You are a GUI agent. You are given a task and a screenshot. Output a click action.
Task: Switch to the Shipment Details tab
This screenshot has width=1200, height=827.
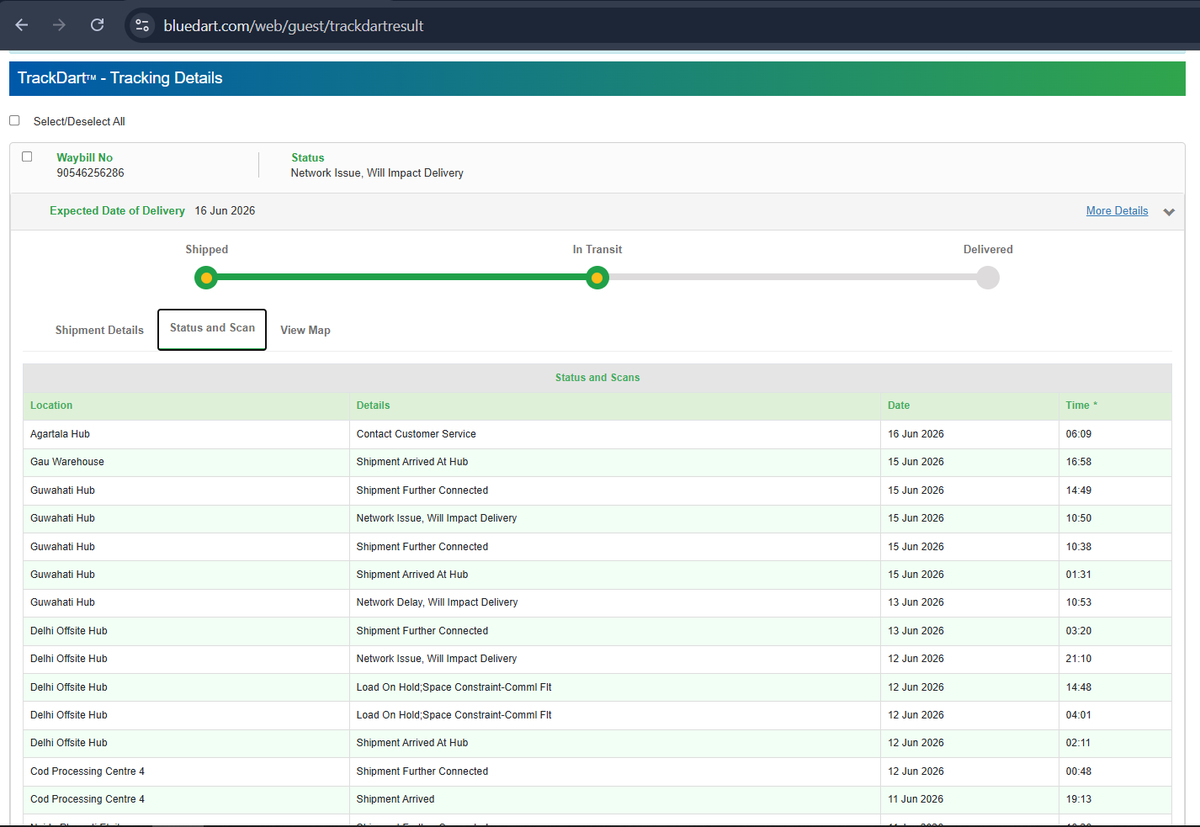click(99, 330)
